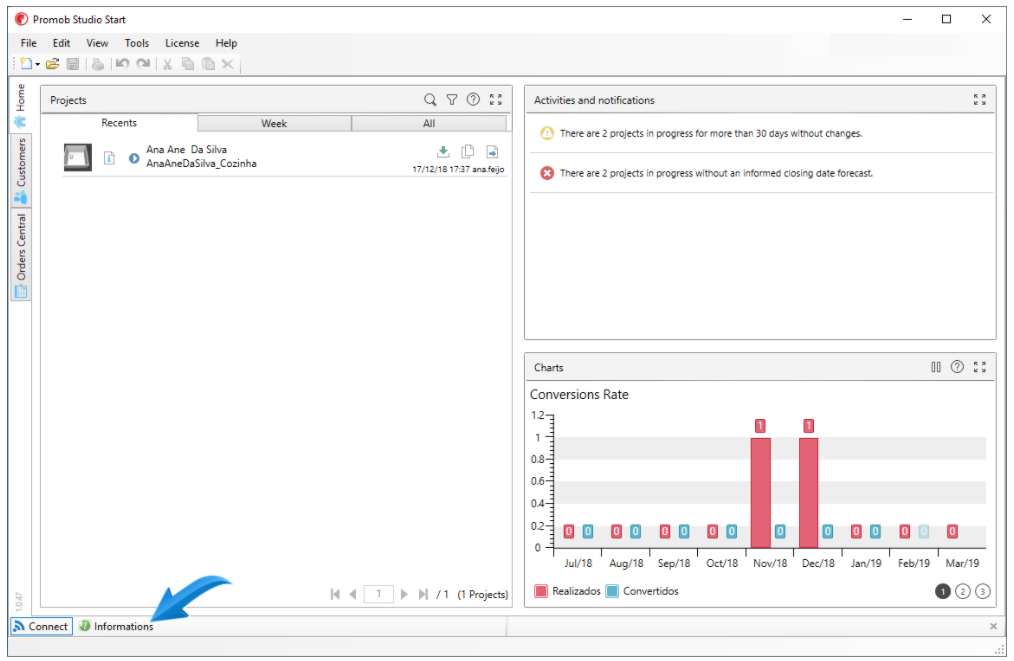
Task: Click the New project toolbar icon
Action: click(26, 63)
